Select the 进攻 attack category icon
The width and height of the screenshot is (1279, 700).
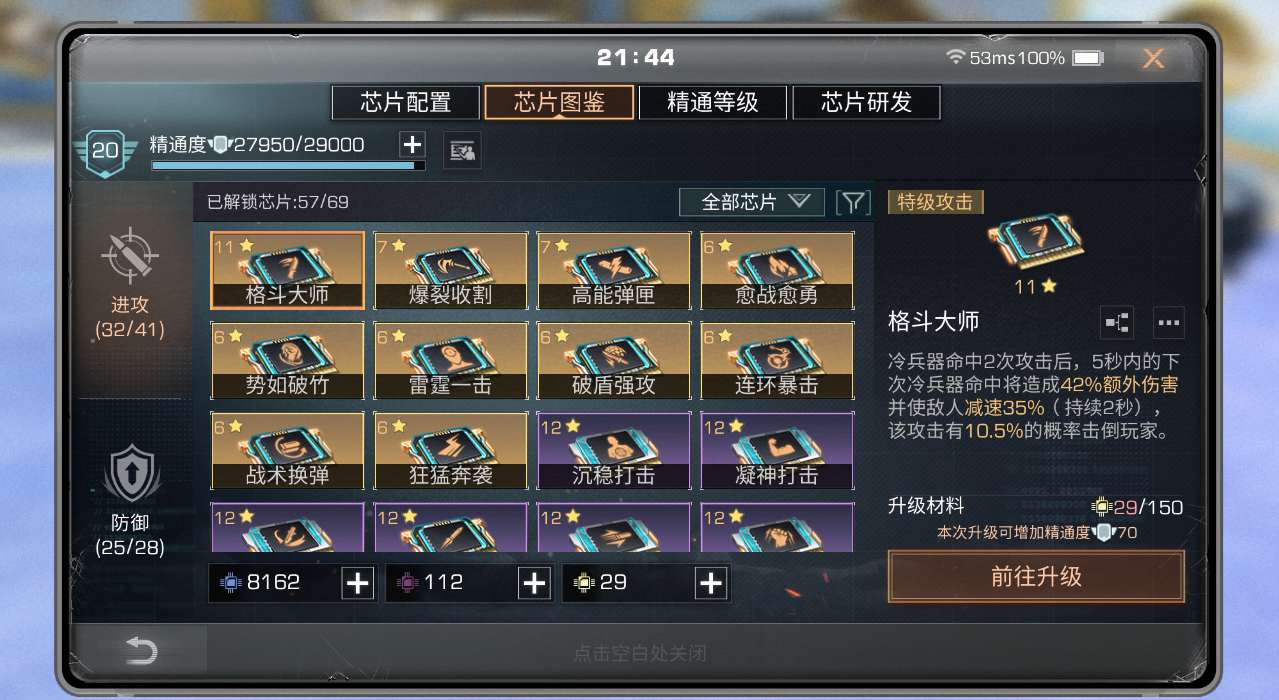[x=129, y=256]
